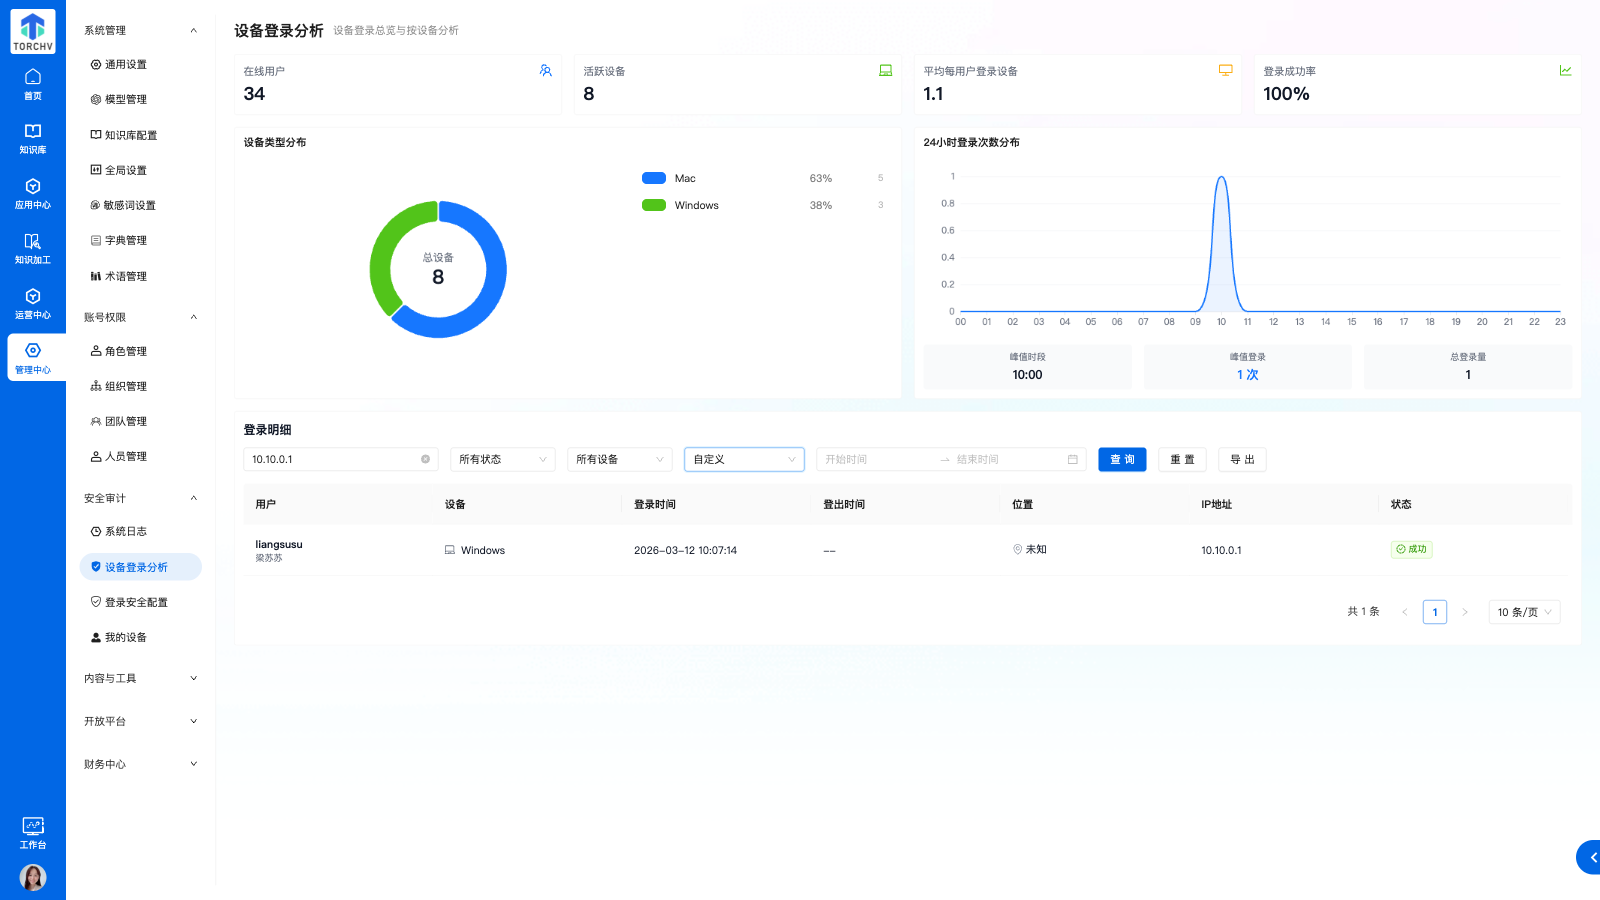
Task: Click the 查询 button
Action: click(x=1122, y=459)
